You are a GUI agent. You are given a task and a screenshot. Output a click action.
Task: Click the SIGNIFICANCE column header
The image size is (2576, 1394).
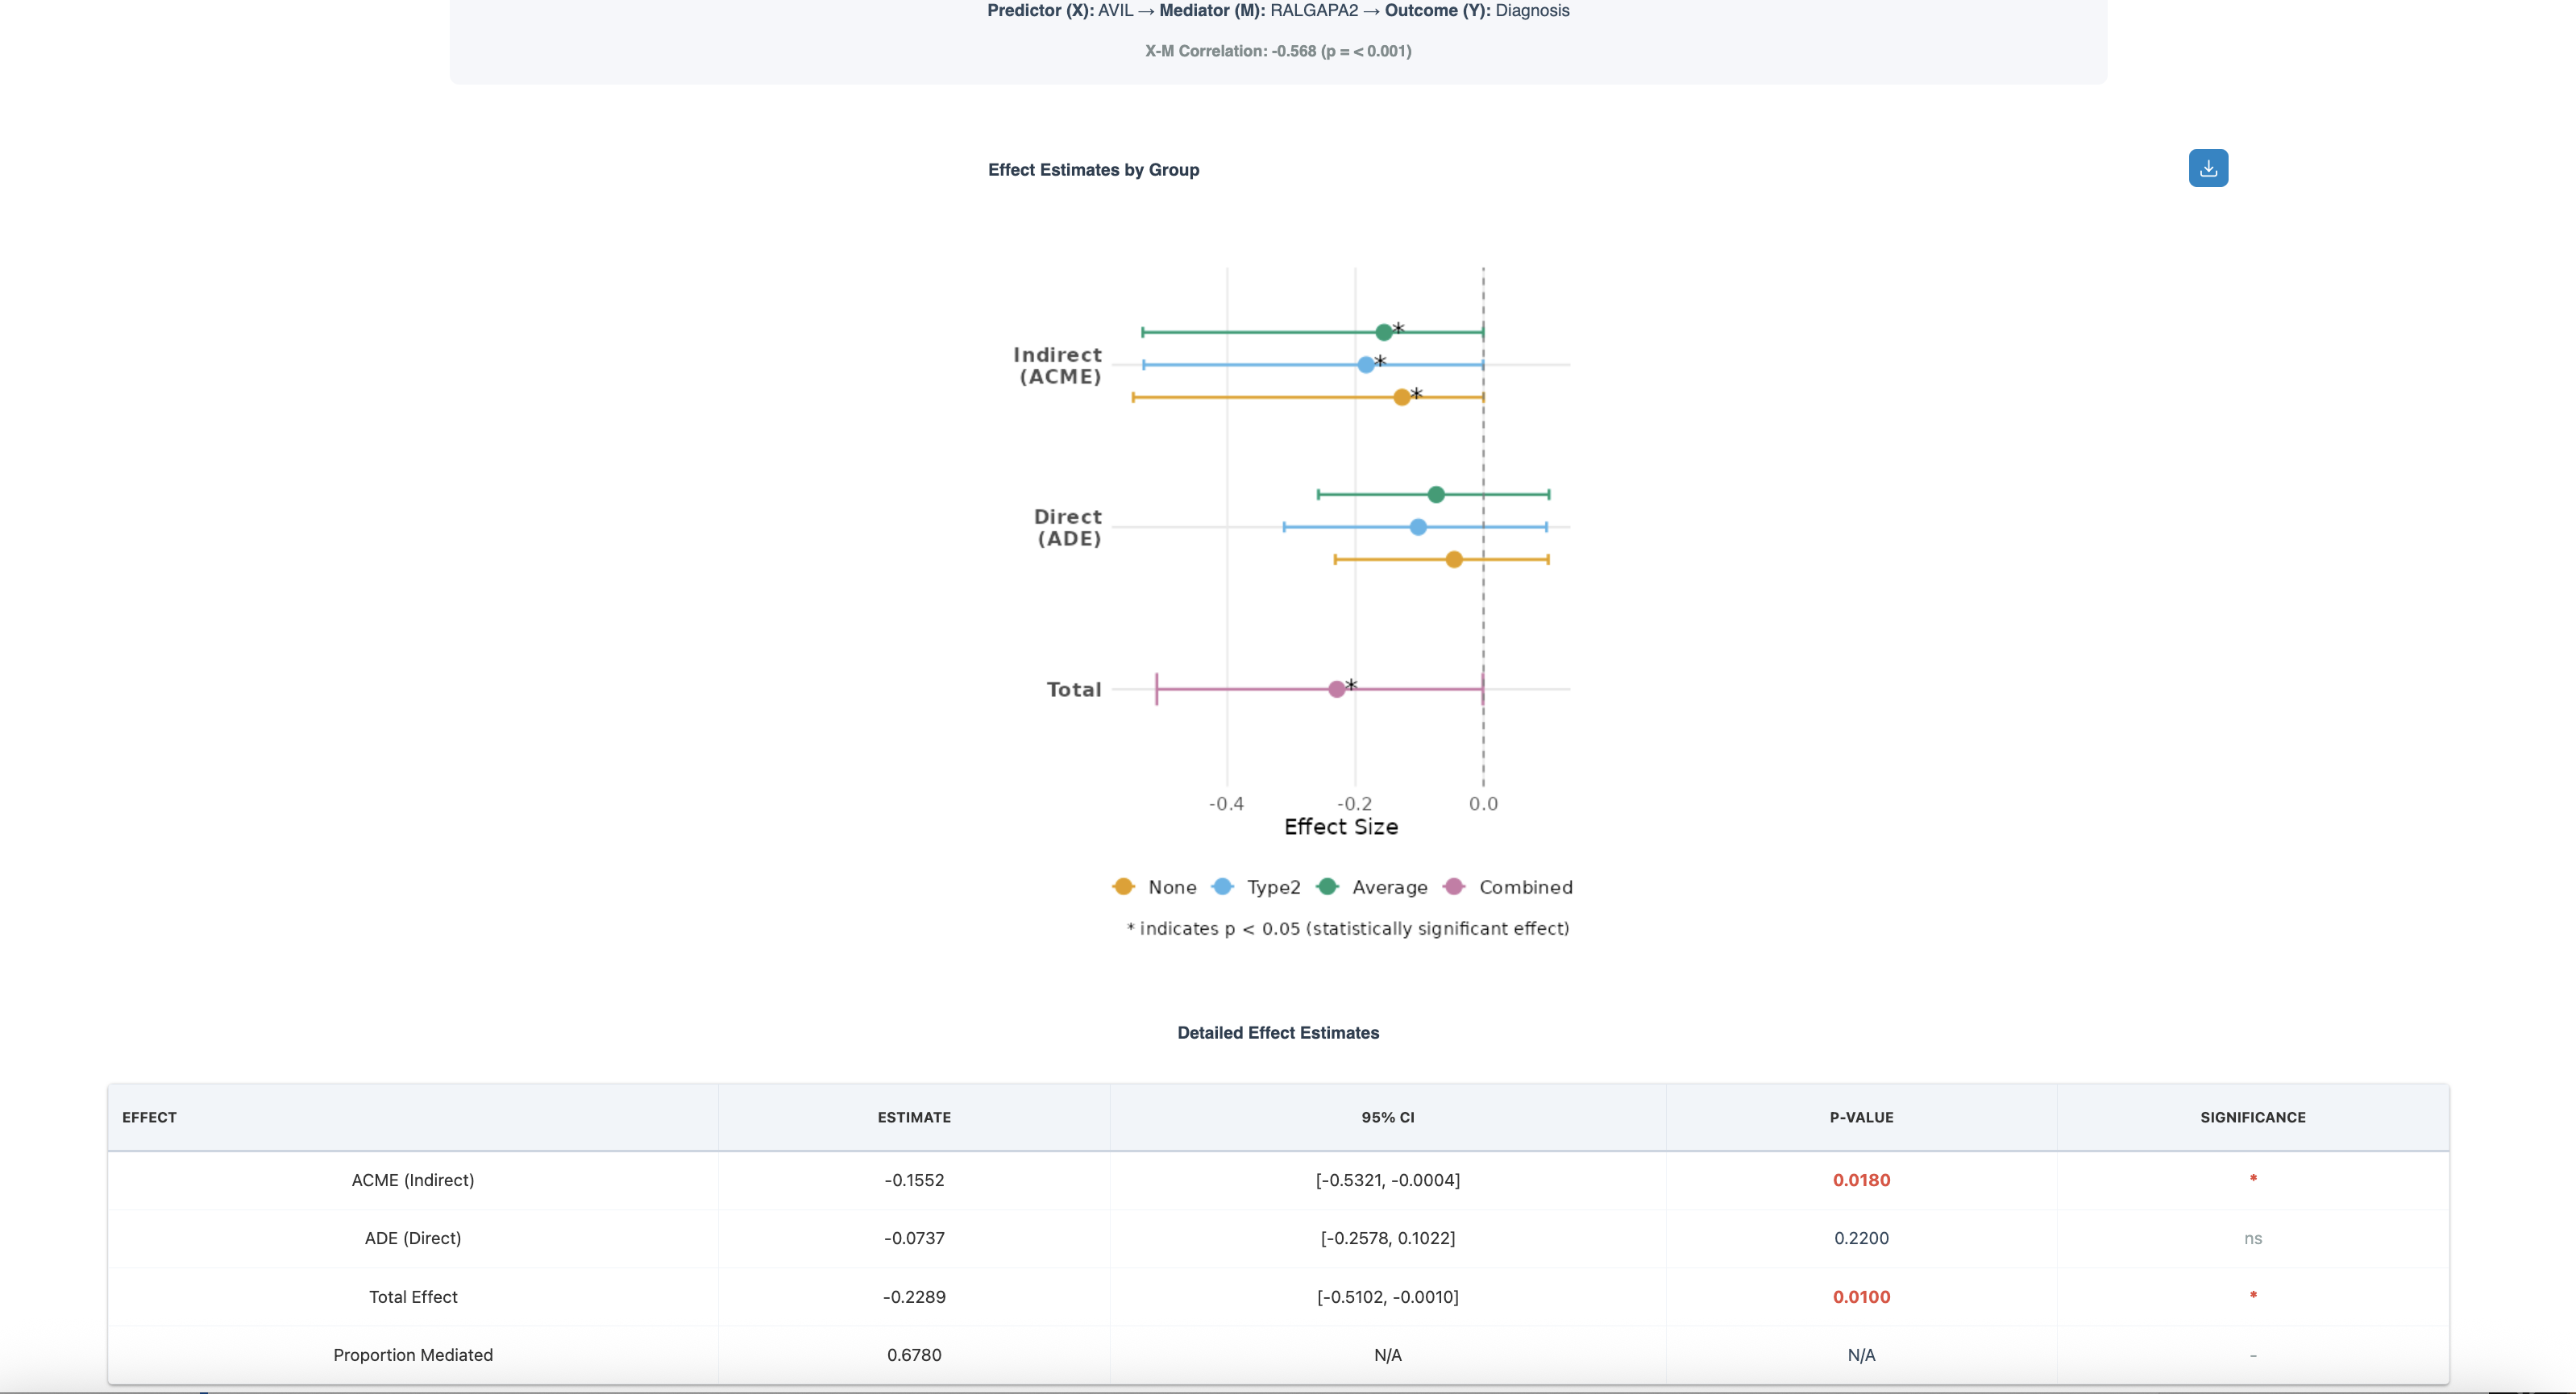[x=2252, y=1117]
